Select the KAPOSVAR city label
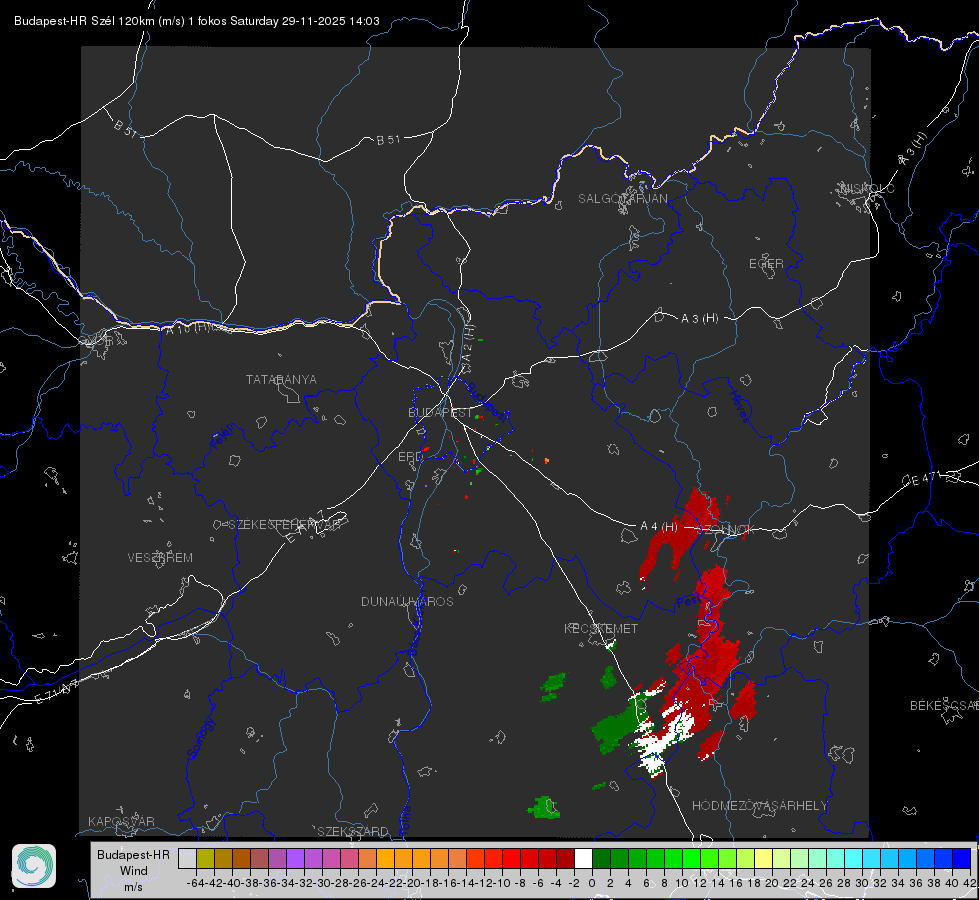This screenshot has height=900, width=979. 121,821
